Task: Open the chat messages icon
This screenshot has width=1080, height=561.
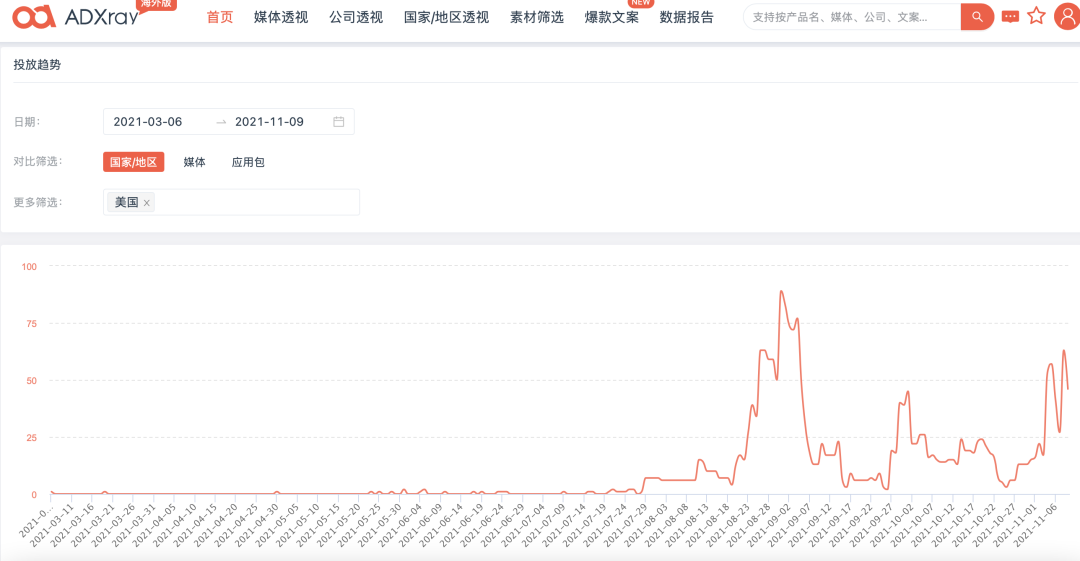Action: pos(1010,17)
